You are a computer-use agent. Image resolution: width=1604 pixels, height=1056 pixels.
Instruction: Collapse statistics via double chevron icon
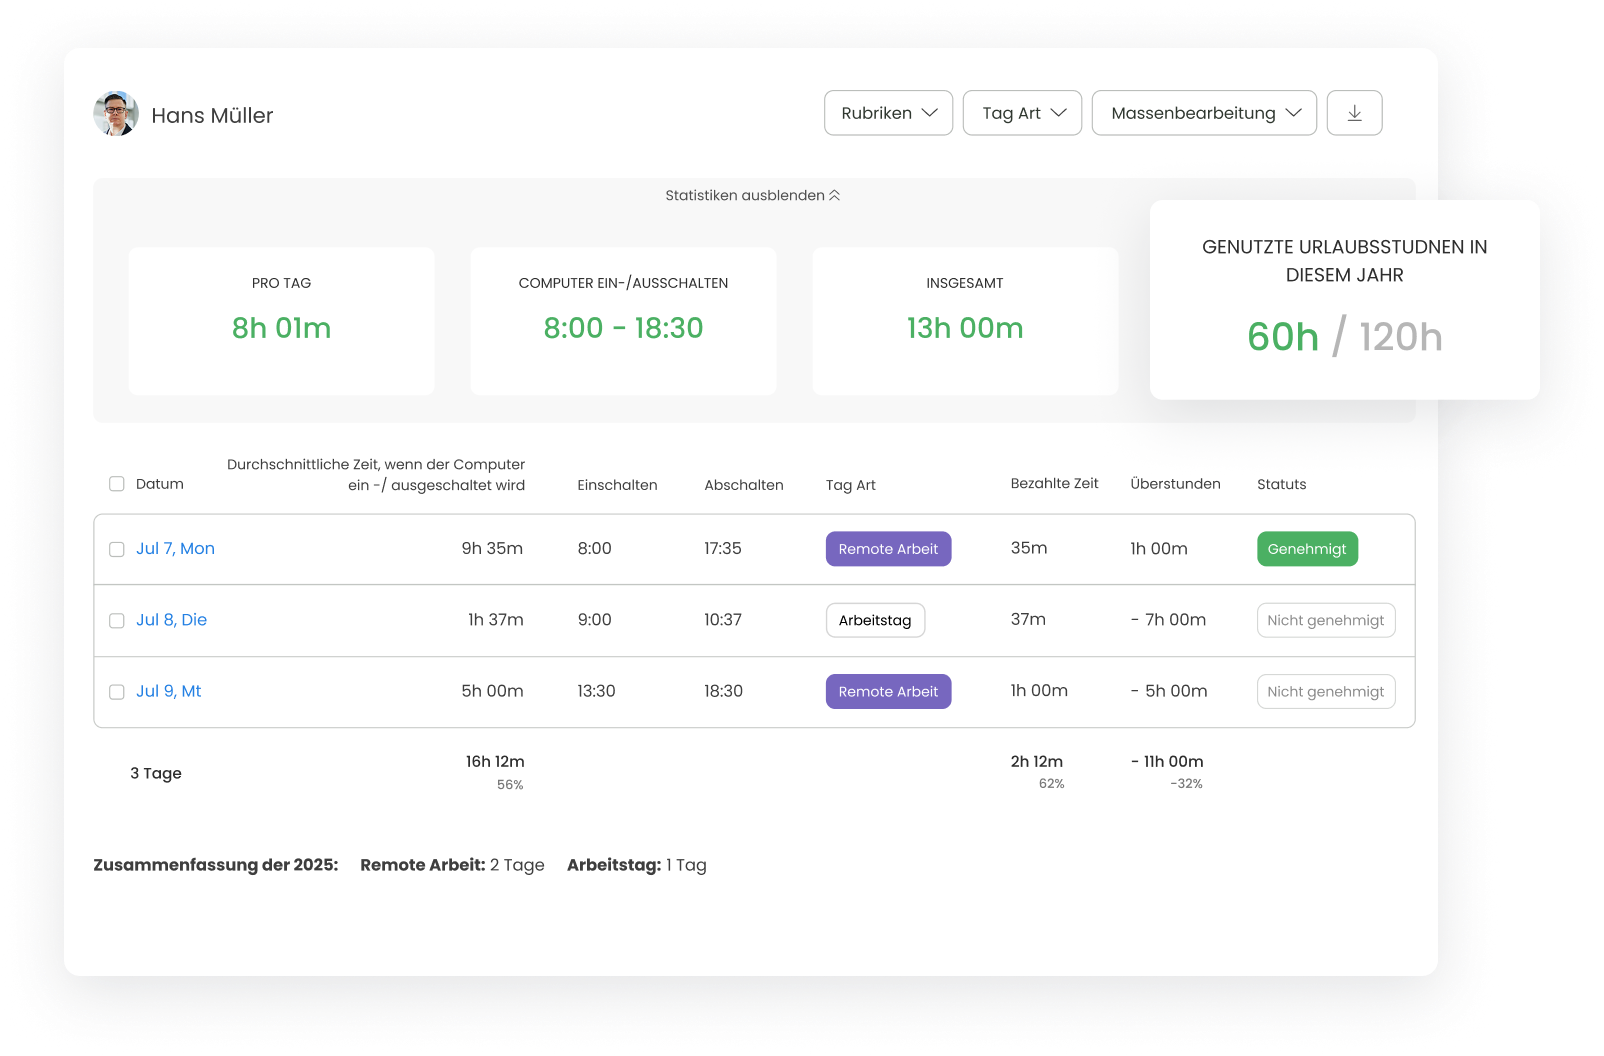834,195
